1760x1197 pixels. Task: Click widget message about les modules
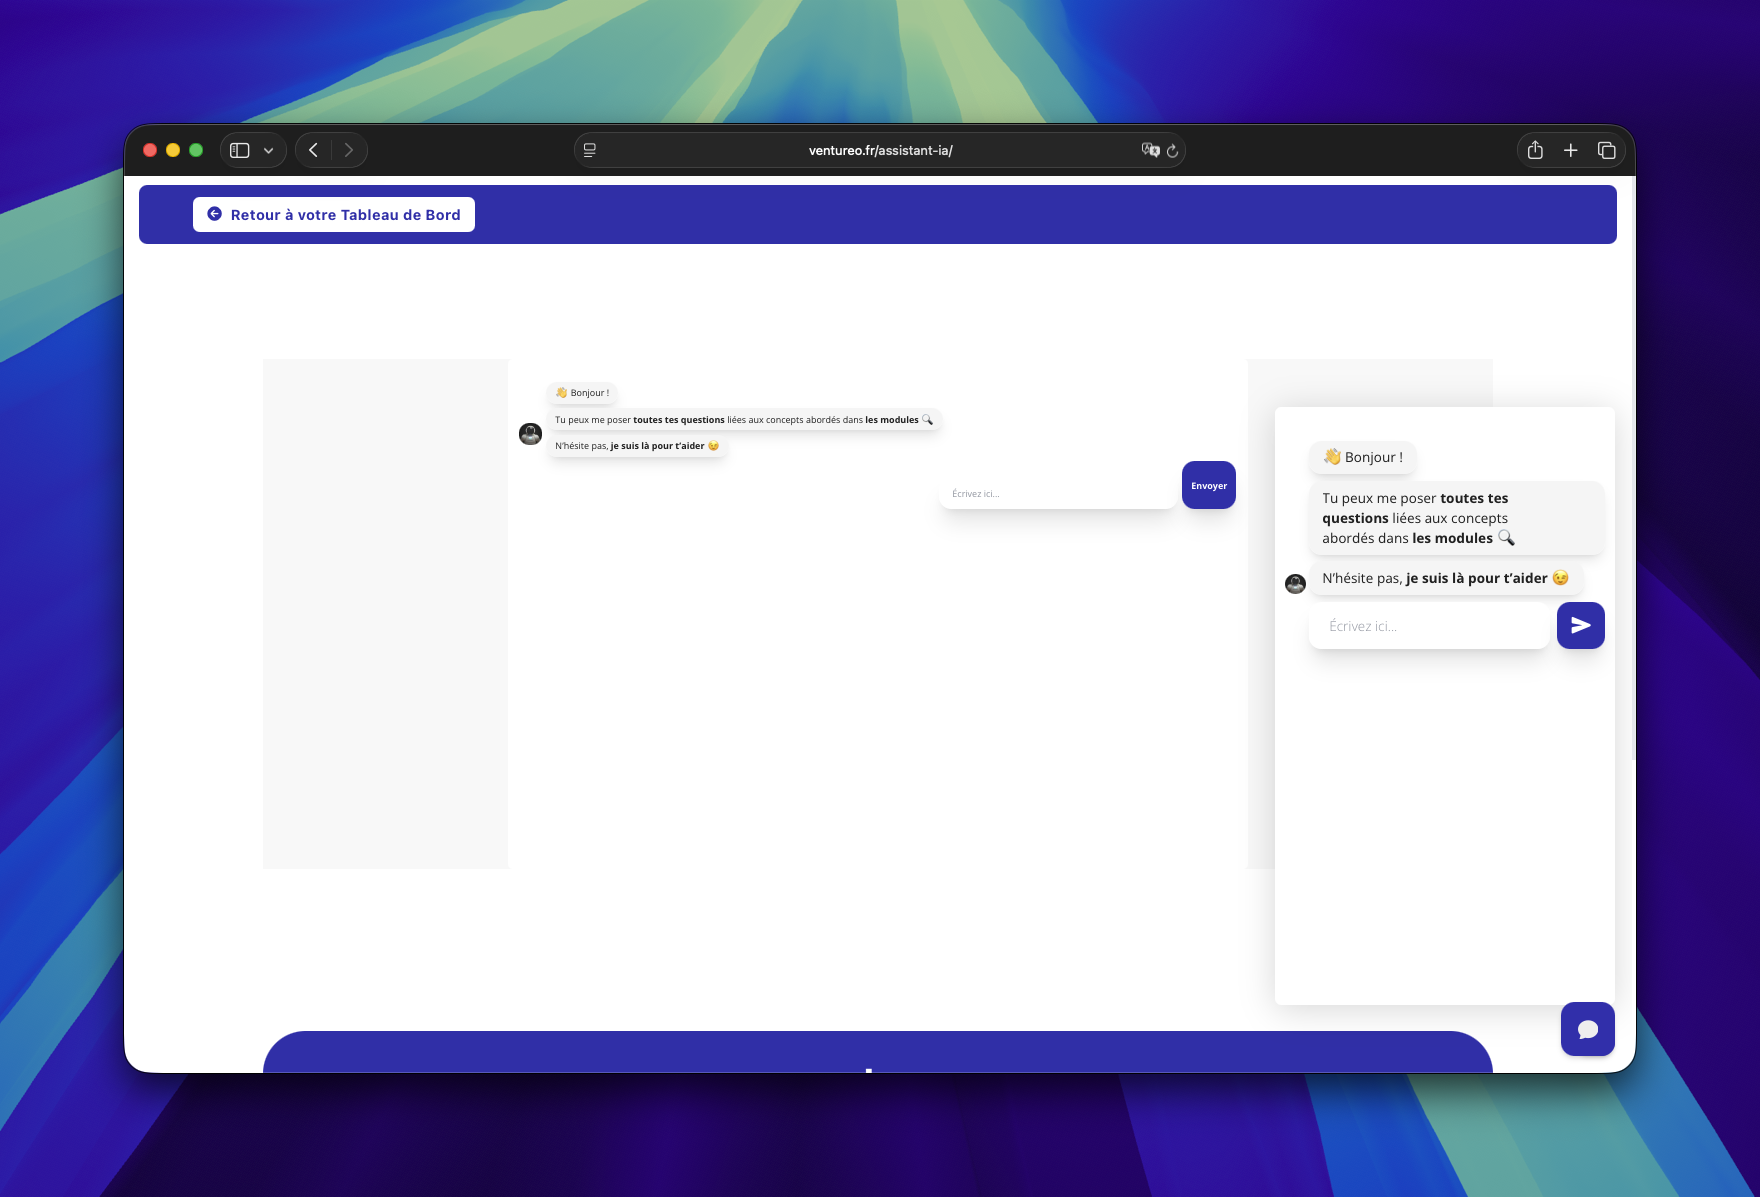pyautogui.click(x=1456, y=518)
